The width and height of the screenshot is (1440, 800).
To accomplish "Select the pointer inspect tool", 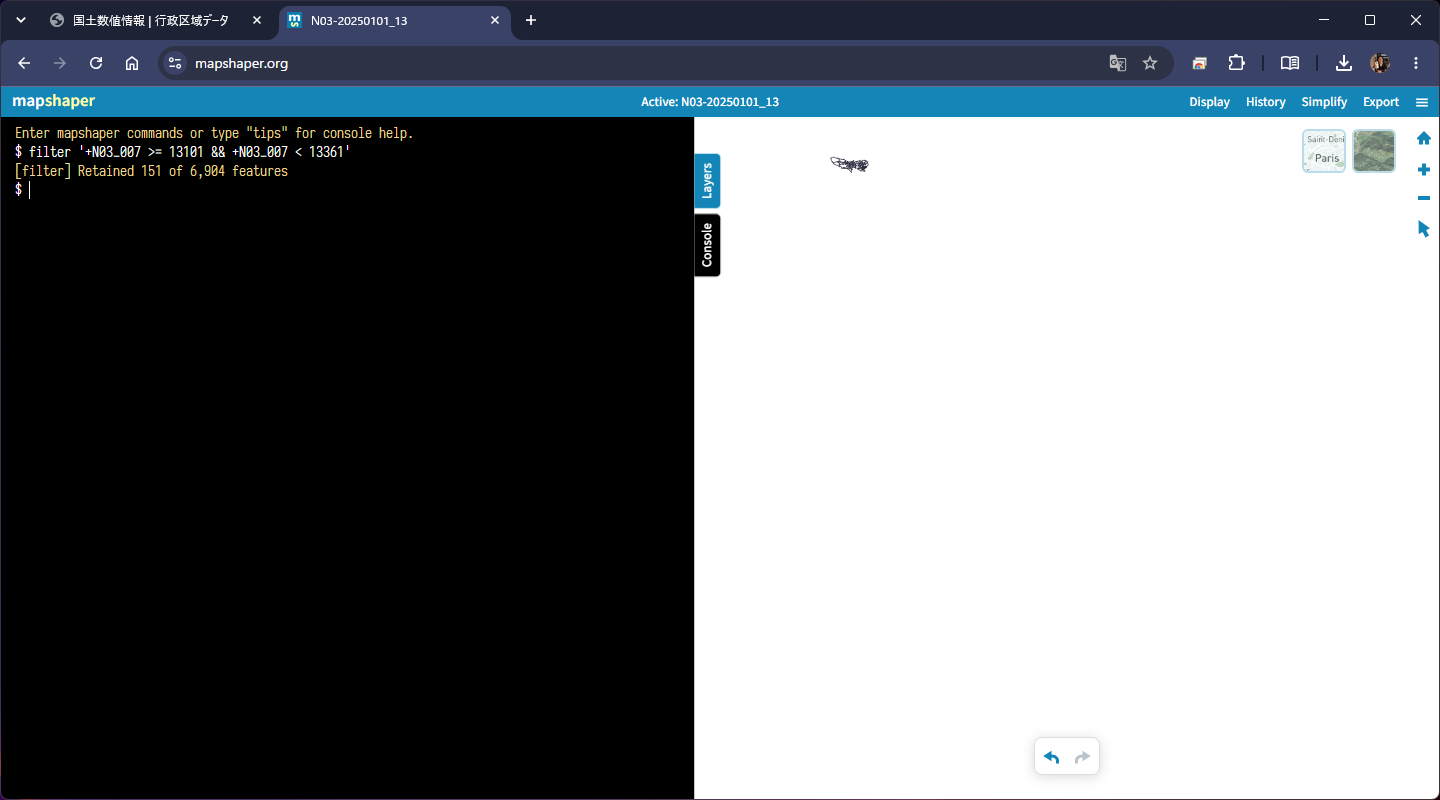I will tap(1424, 229).
